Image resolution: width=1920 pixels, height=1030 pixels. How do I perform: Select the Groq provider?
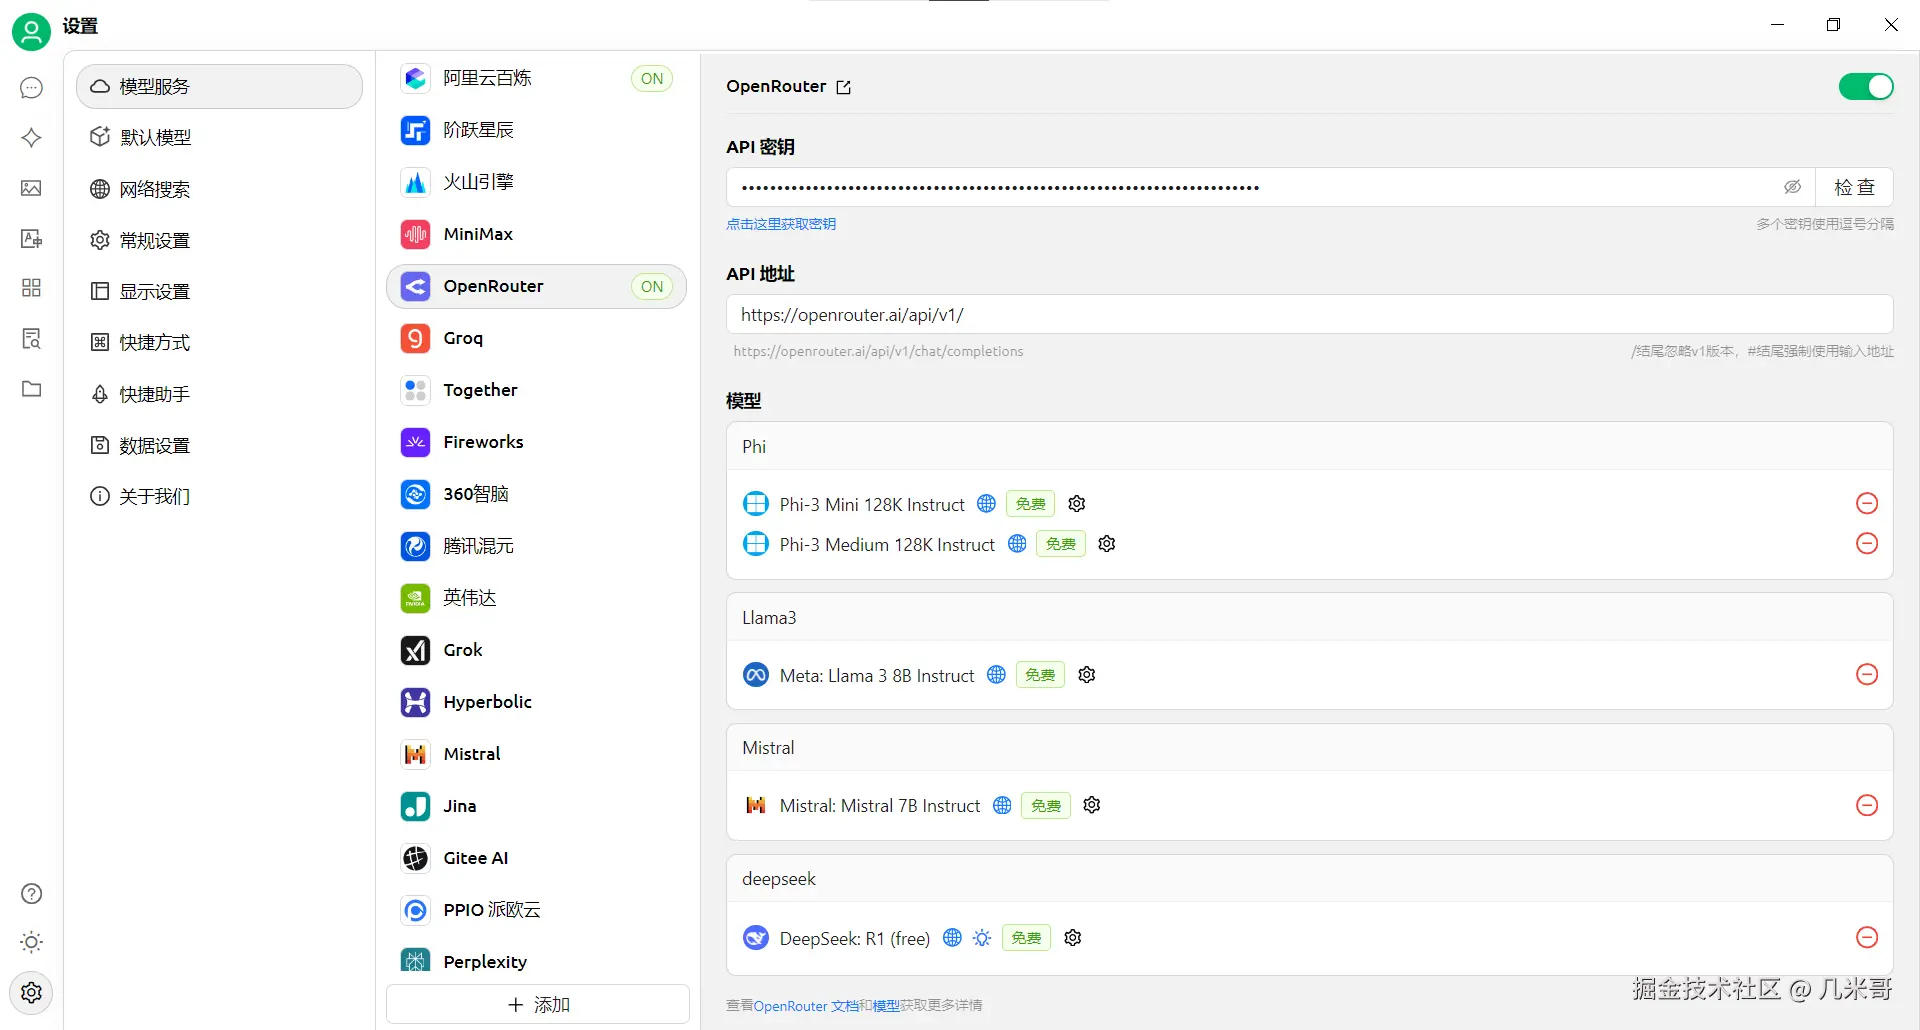(x=537, y=338)
